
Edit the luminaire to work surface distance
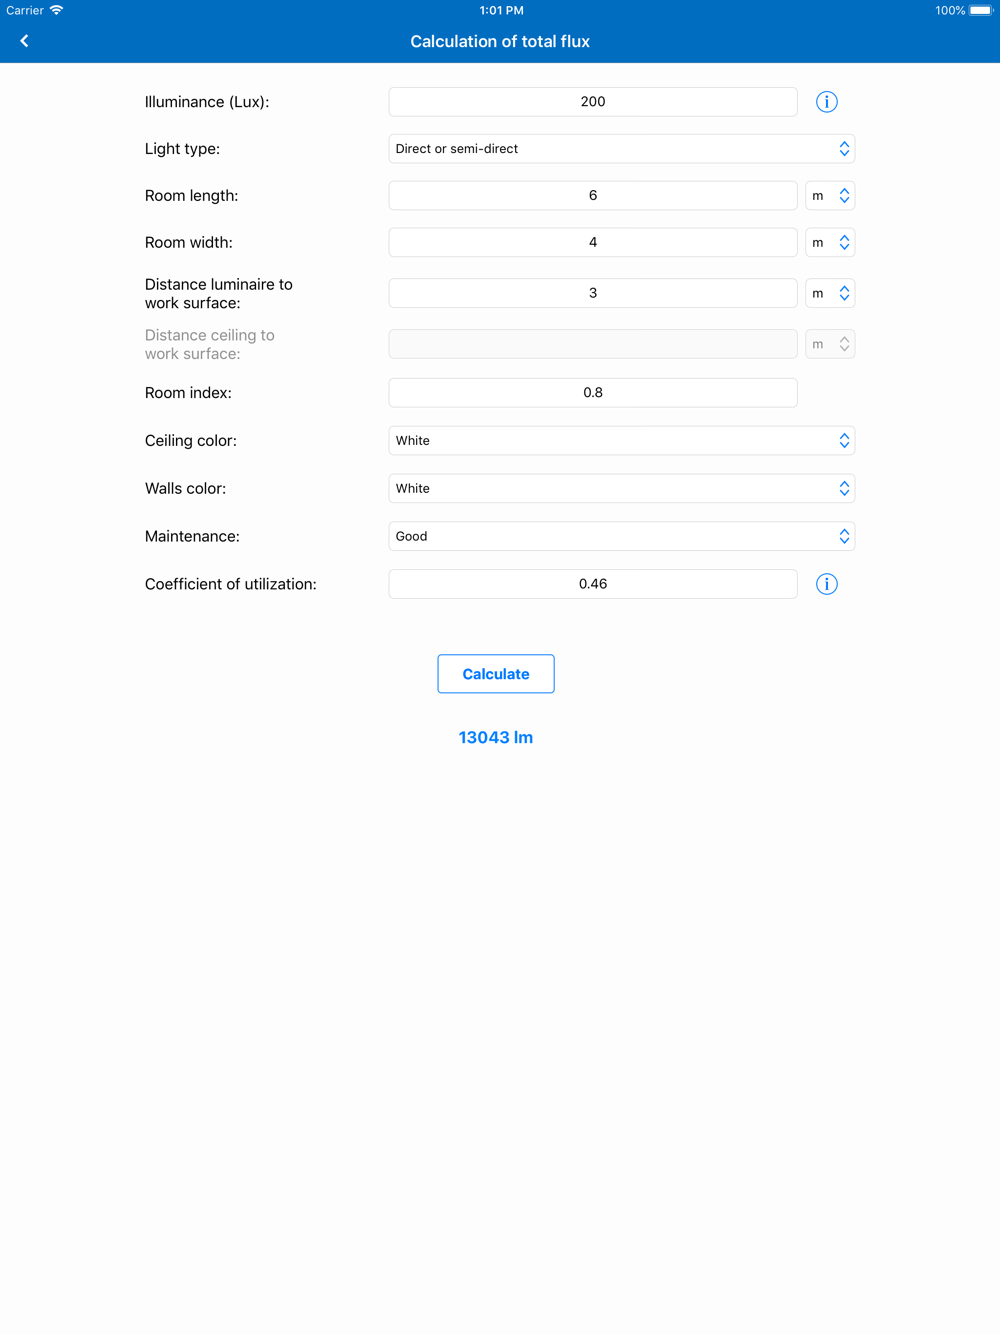(x=593, y=293)
